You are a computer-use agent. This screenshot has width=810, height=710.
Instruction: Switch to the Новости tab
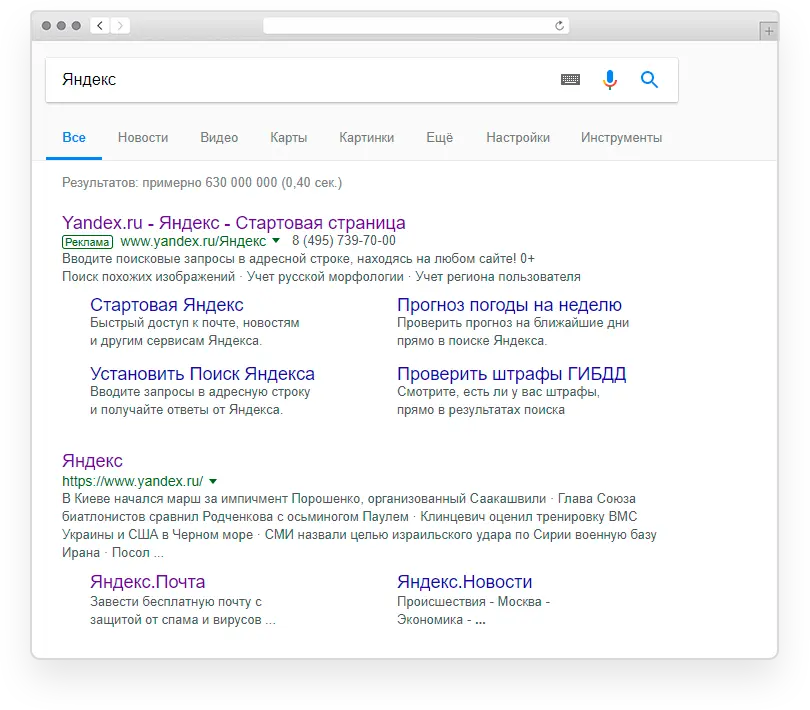point(143,137)
